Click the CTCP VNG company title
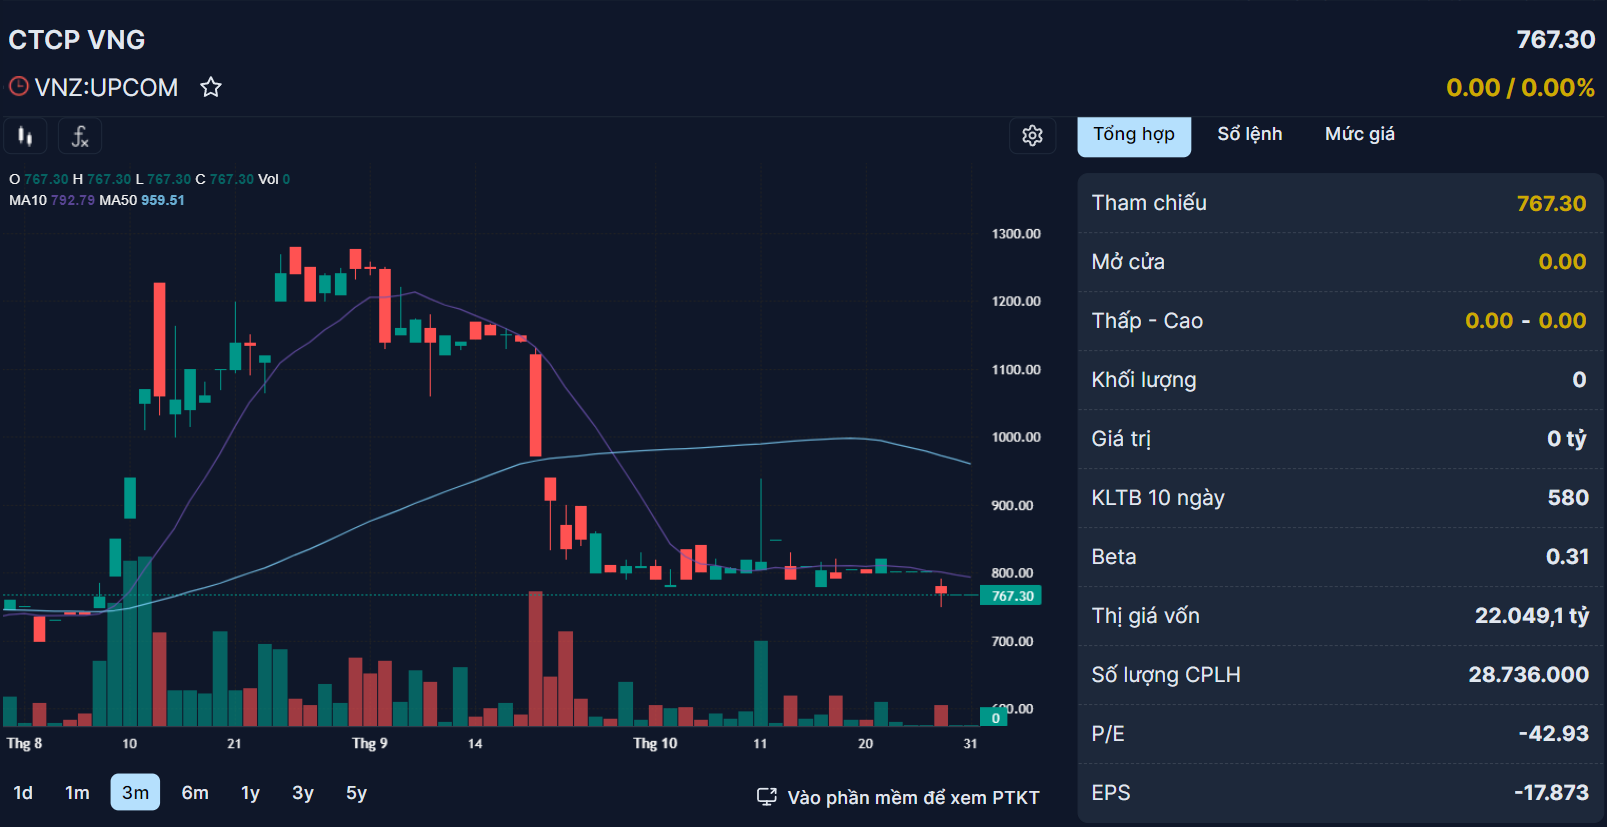The image size is (1607, 827). pos(77,40)
